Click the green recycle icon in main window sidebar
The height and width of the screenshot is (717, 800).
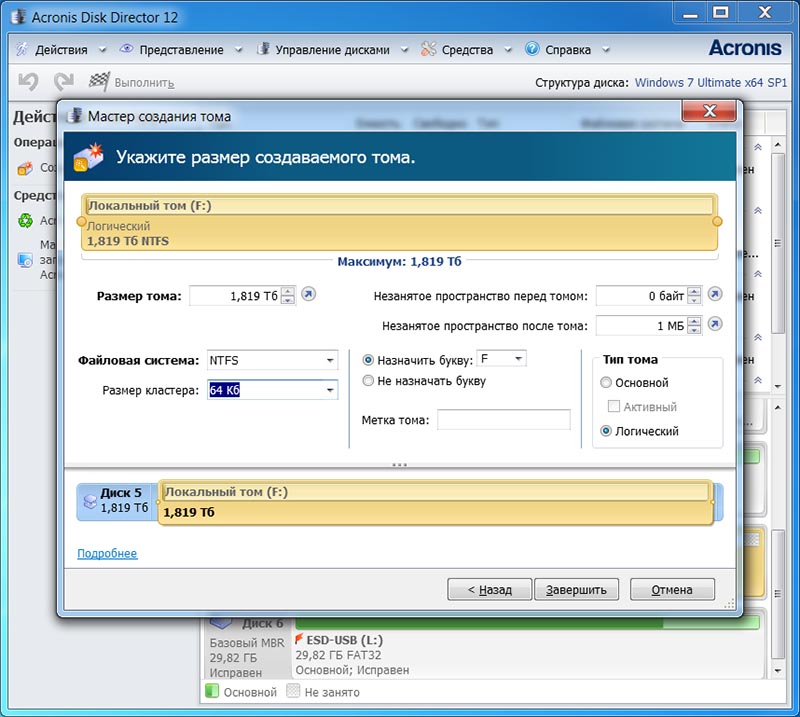coord(25,220)
